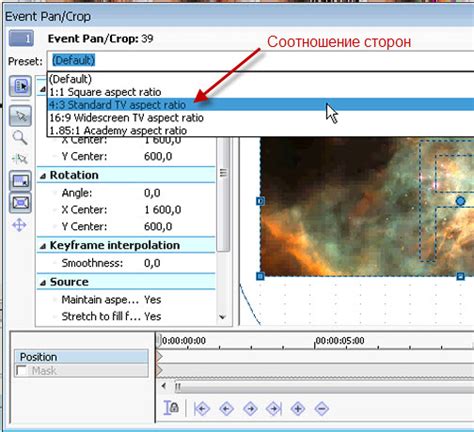The image size is (474, 432).
Task: Select the Mask row keyframe diamond
Action: click(x=160, y=370)
